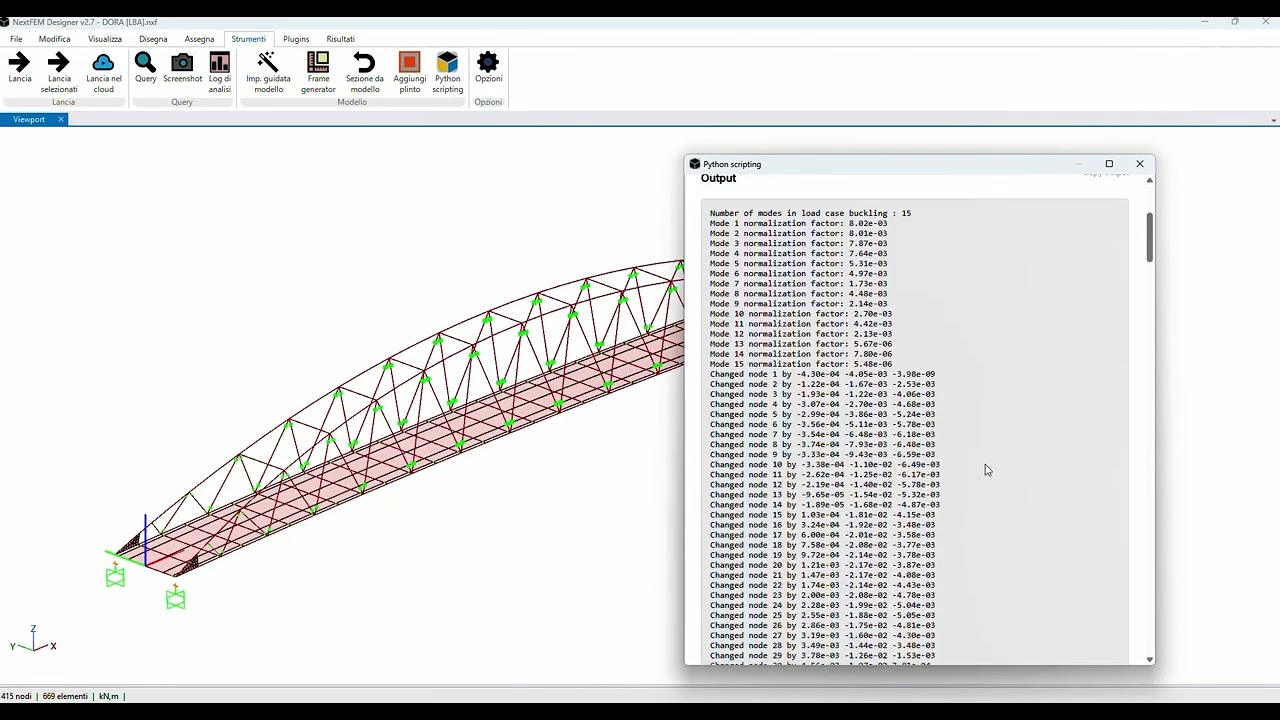Click the "Mode 1 normalization factor: 8.02e-03" line
Viewport: 1280px width, 720px height.
798,223
